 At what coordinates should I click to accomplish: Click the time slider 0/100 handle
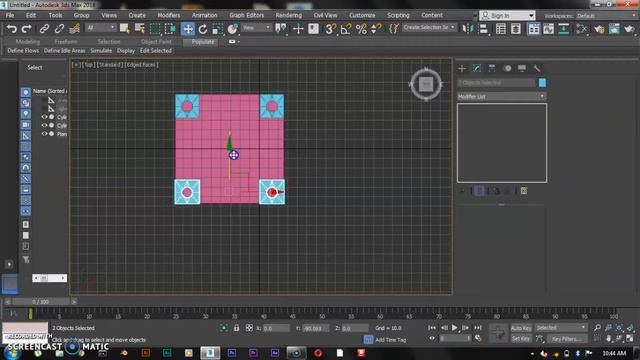41,302
